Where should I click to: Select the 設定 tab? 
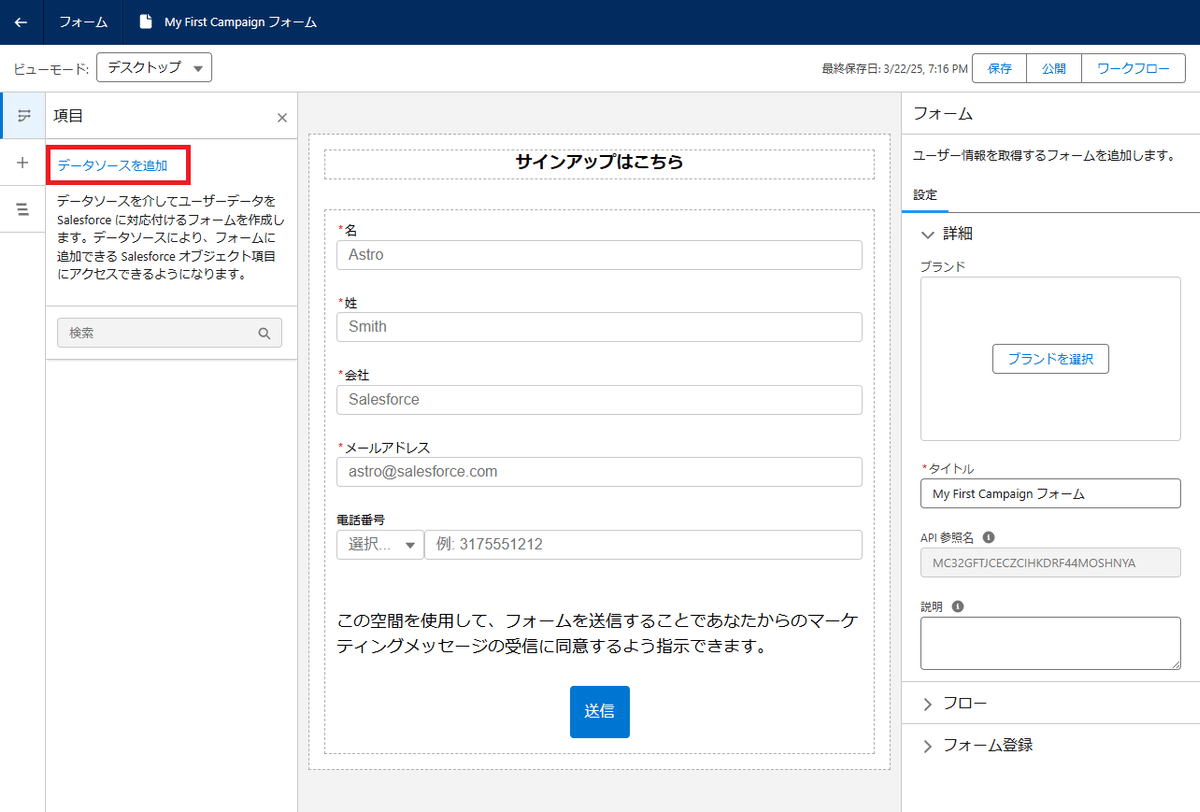tap(926, 195)
